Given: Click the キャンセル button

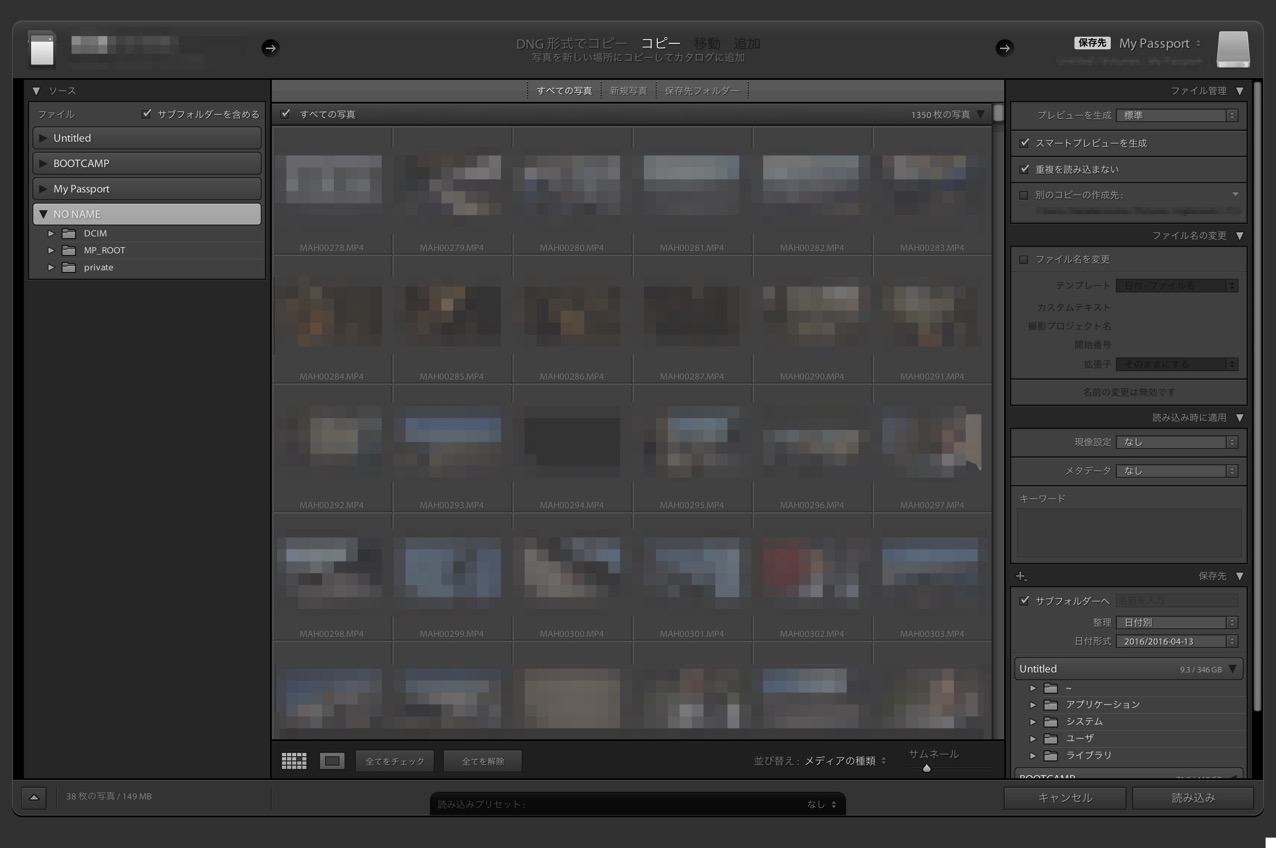Looking at the screenshot, I should click(x=1065, y=798).
